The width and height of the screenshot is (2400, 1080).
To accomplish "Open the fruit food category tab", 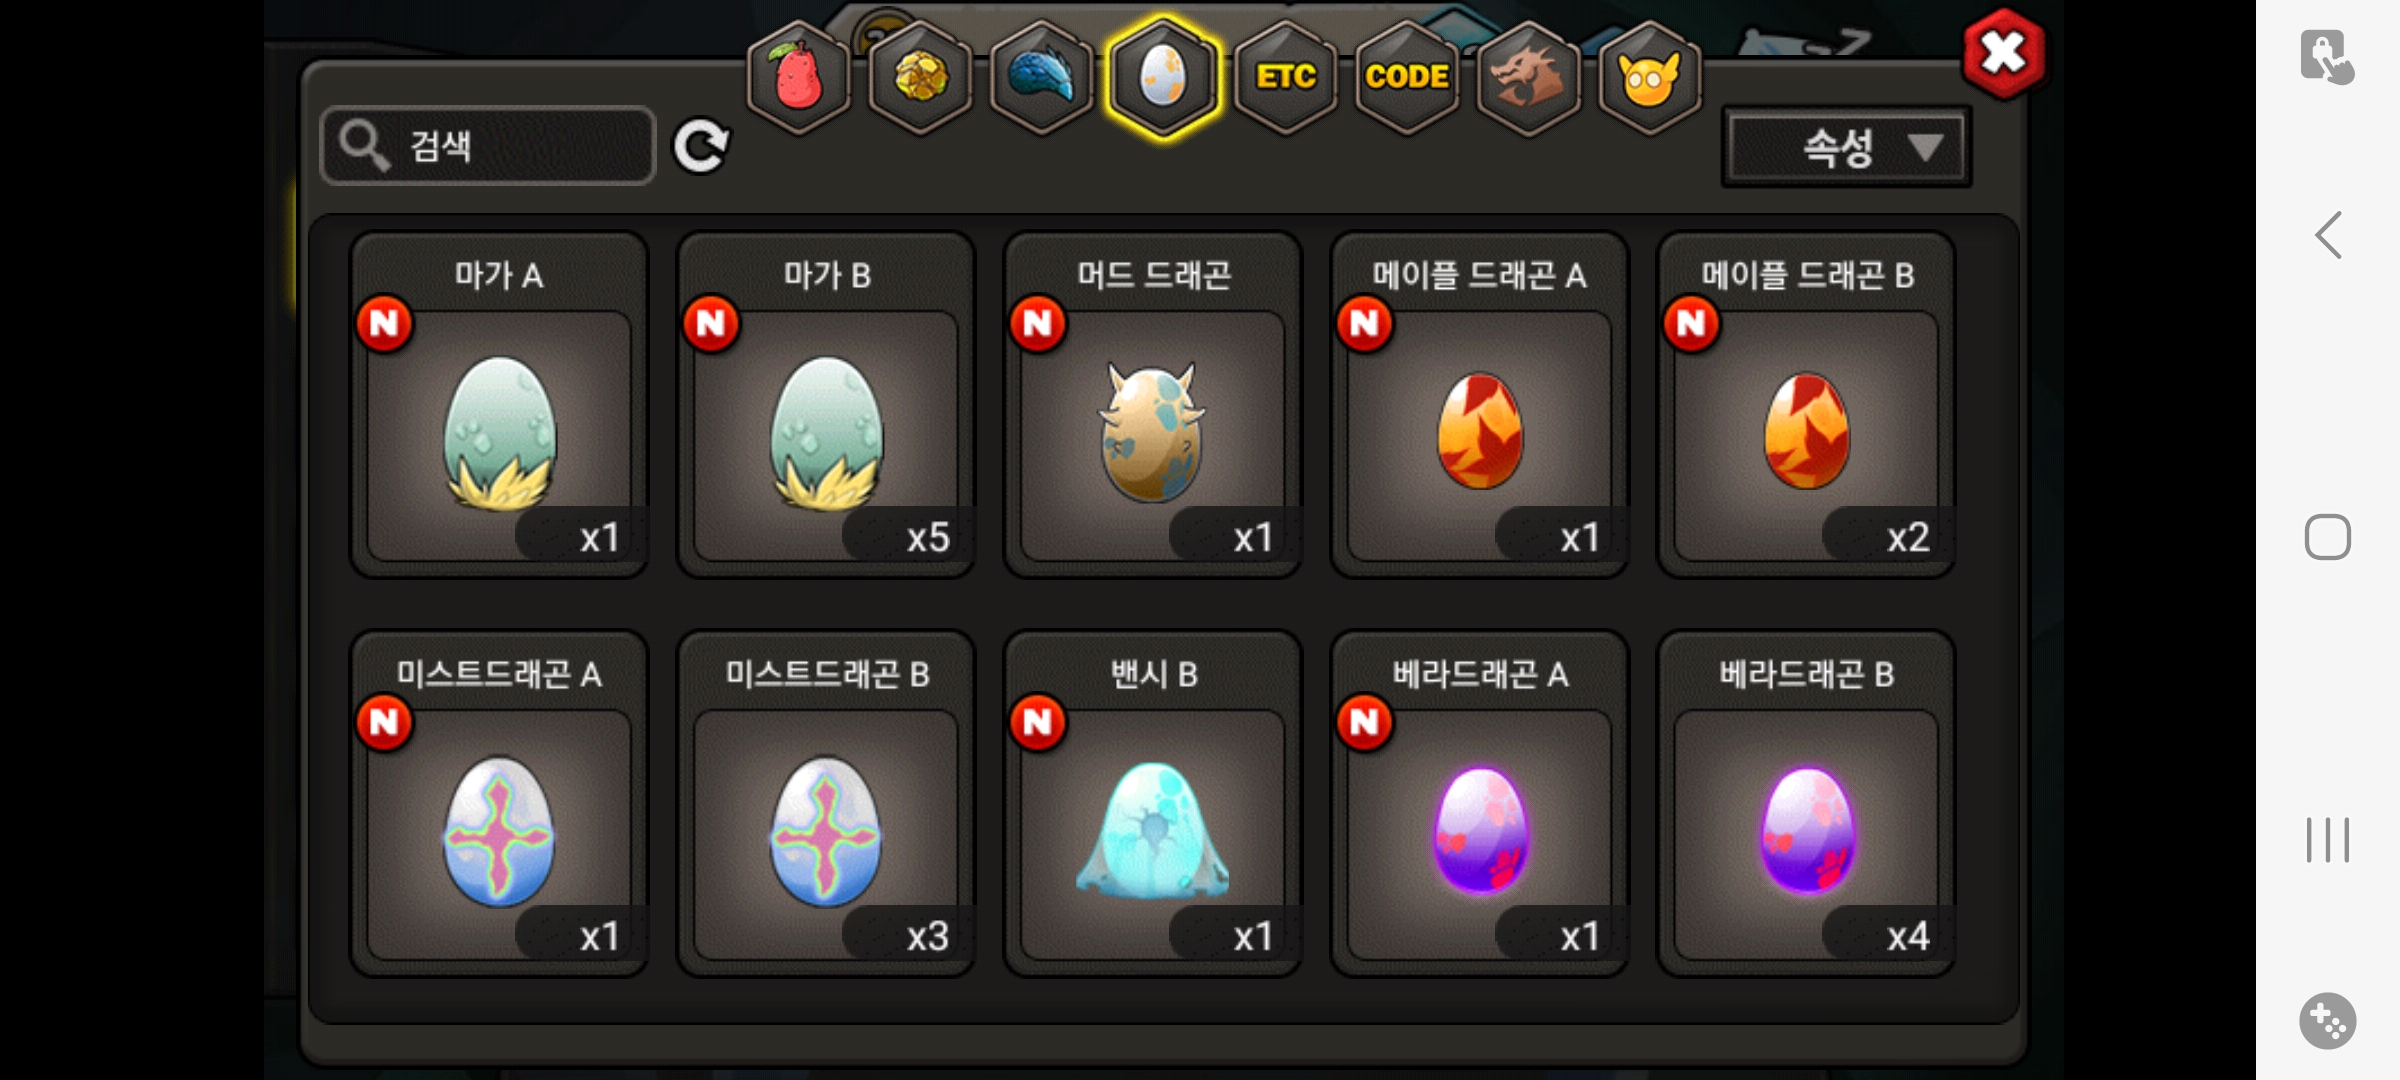I will click(798, 77).
